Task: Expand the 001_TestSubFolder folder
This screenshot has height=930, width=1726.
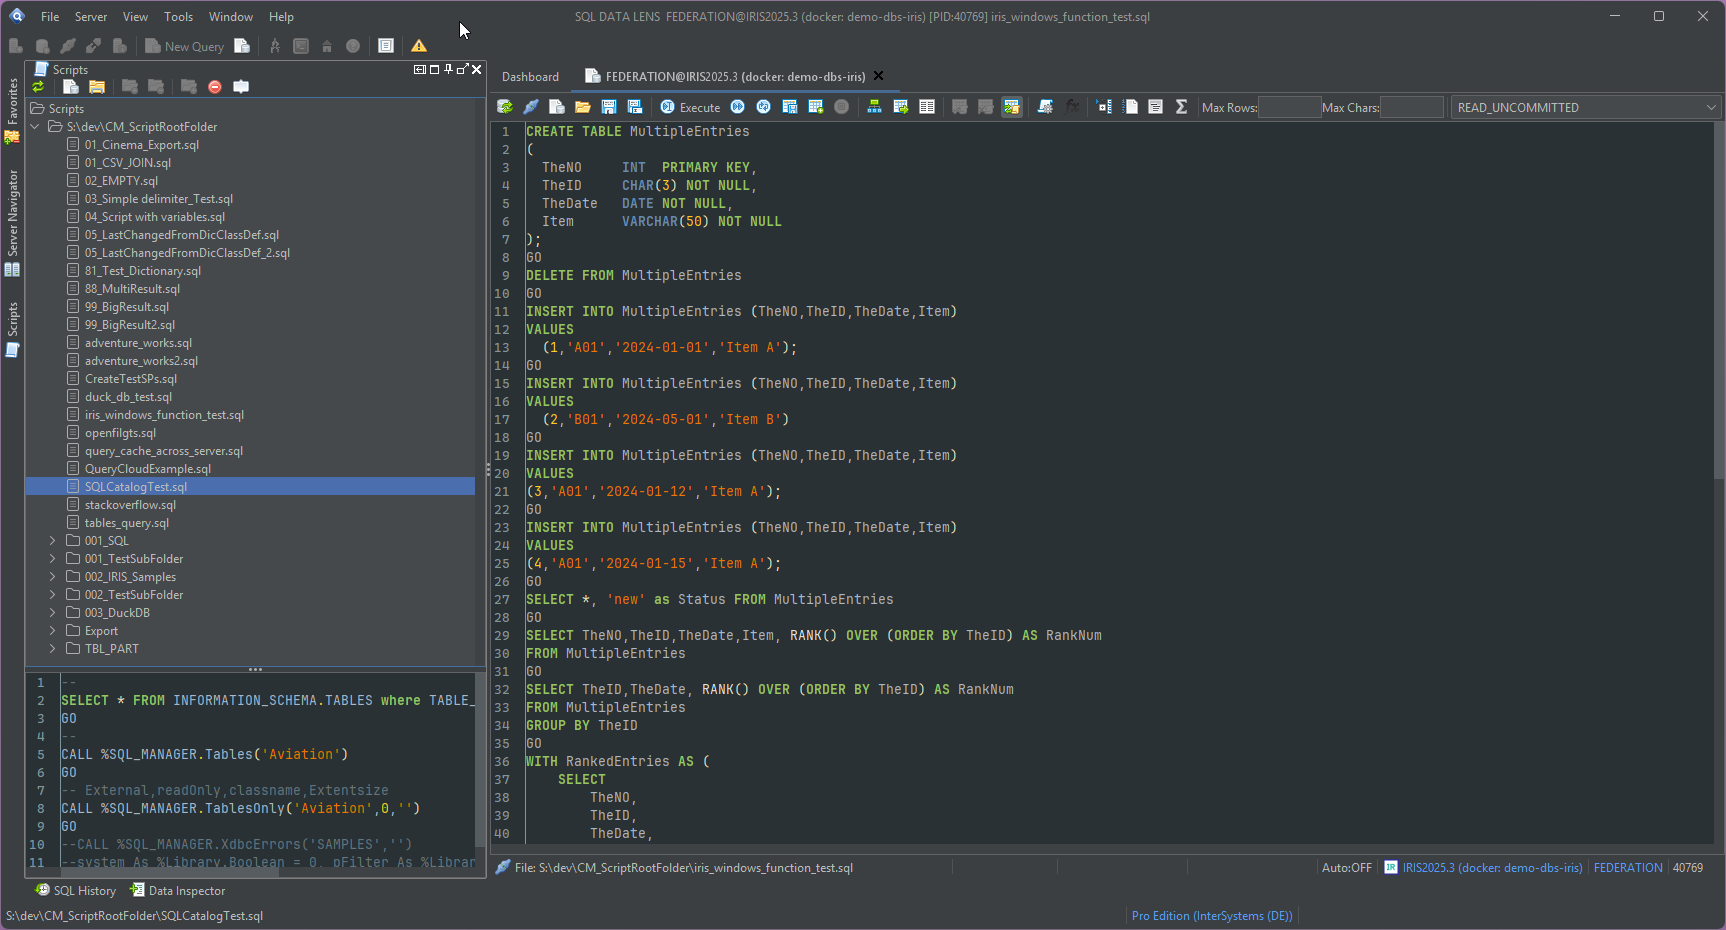Action: coord(53,559)
